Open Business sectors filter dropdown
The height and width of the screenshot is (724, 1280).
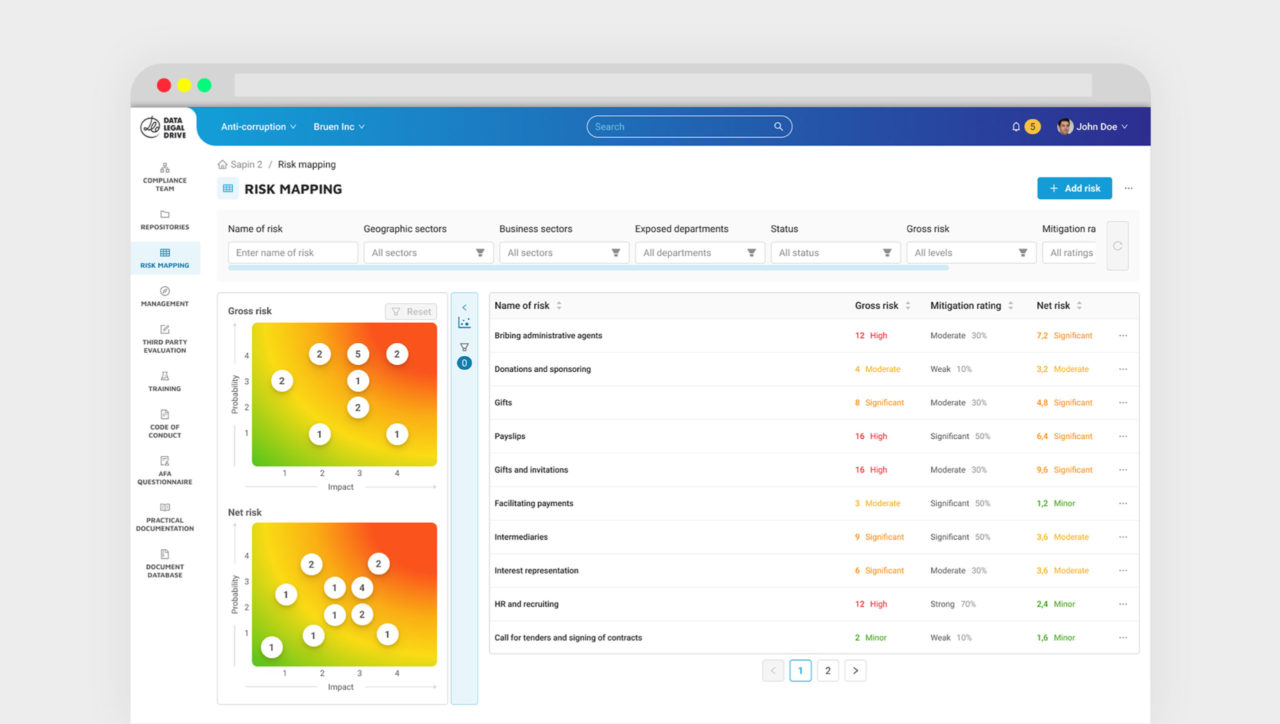pyautogui.click(x=564, y=253)
